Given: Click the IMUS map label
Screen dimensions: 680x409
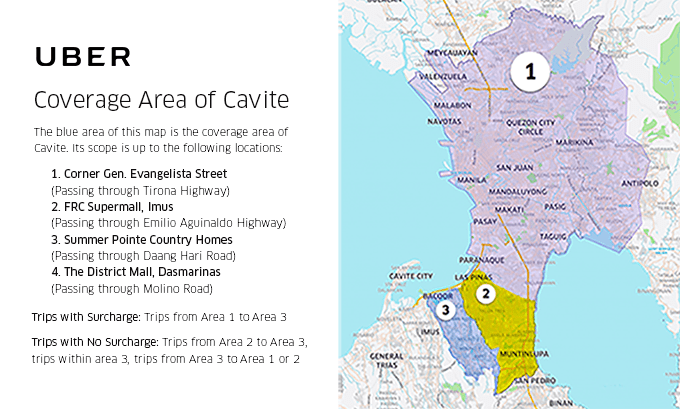Looking at the screenshot, I should 431,332.
